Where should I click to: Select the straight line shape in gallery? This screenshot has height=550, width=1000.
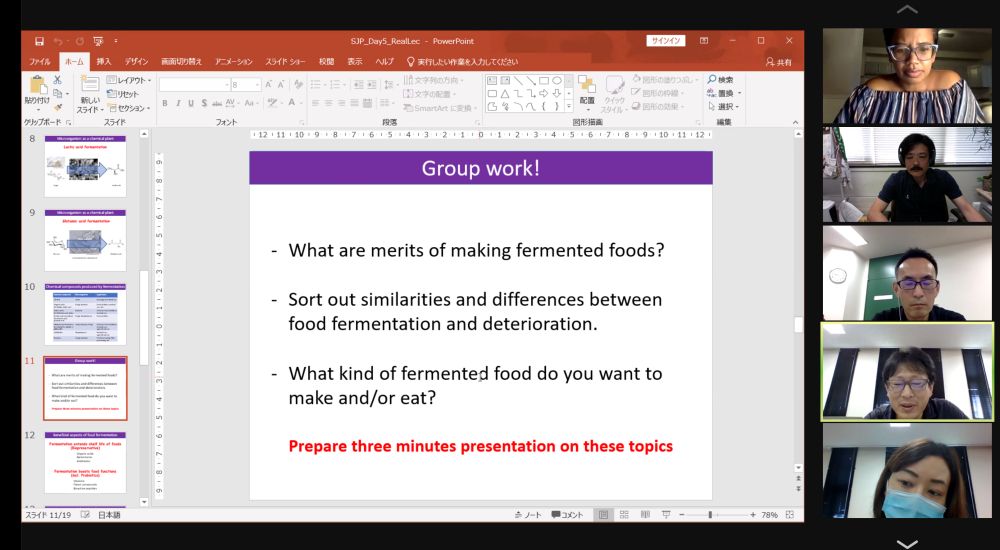pos(518,80)
